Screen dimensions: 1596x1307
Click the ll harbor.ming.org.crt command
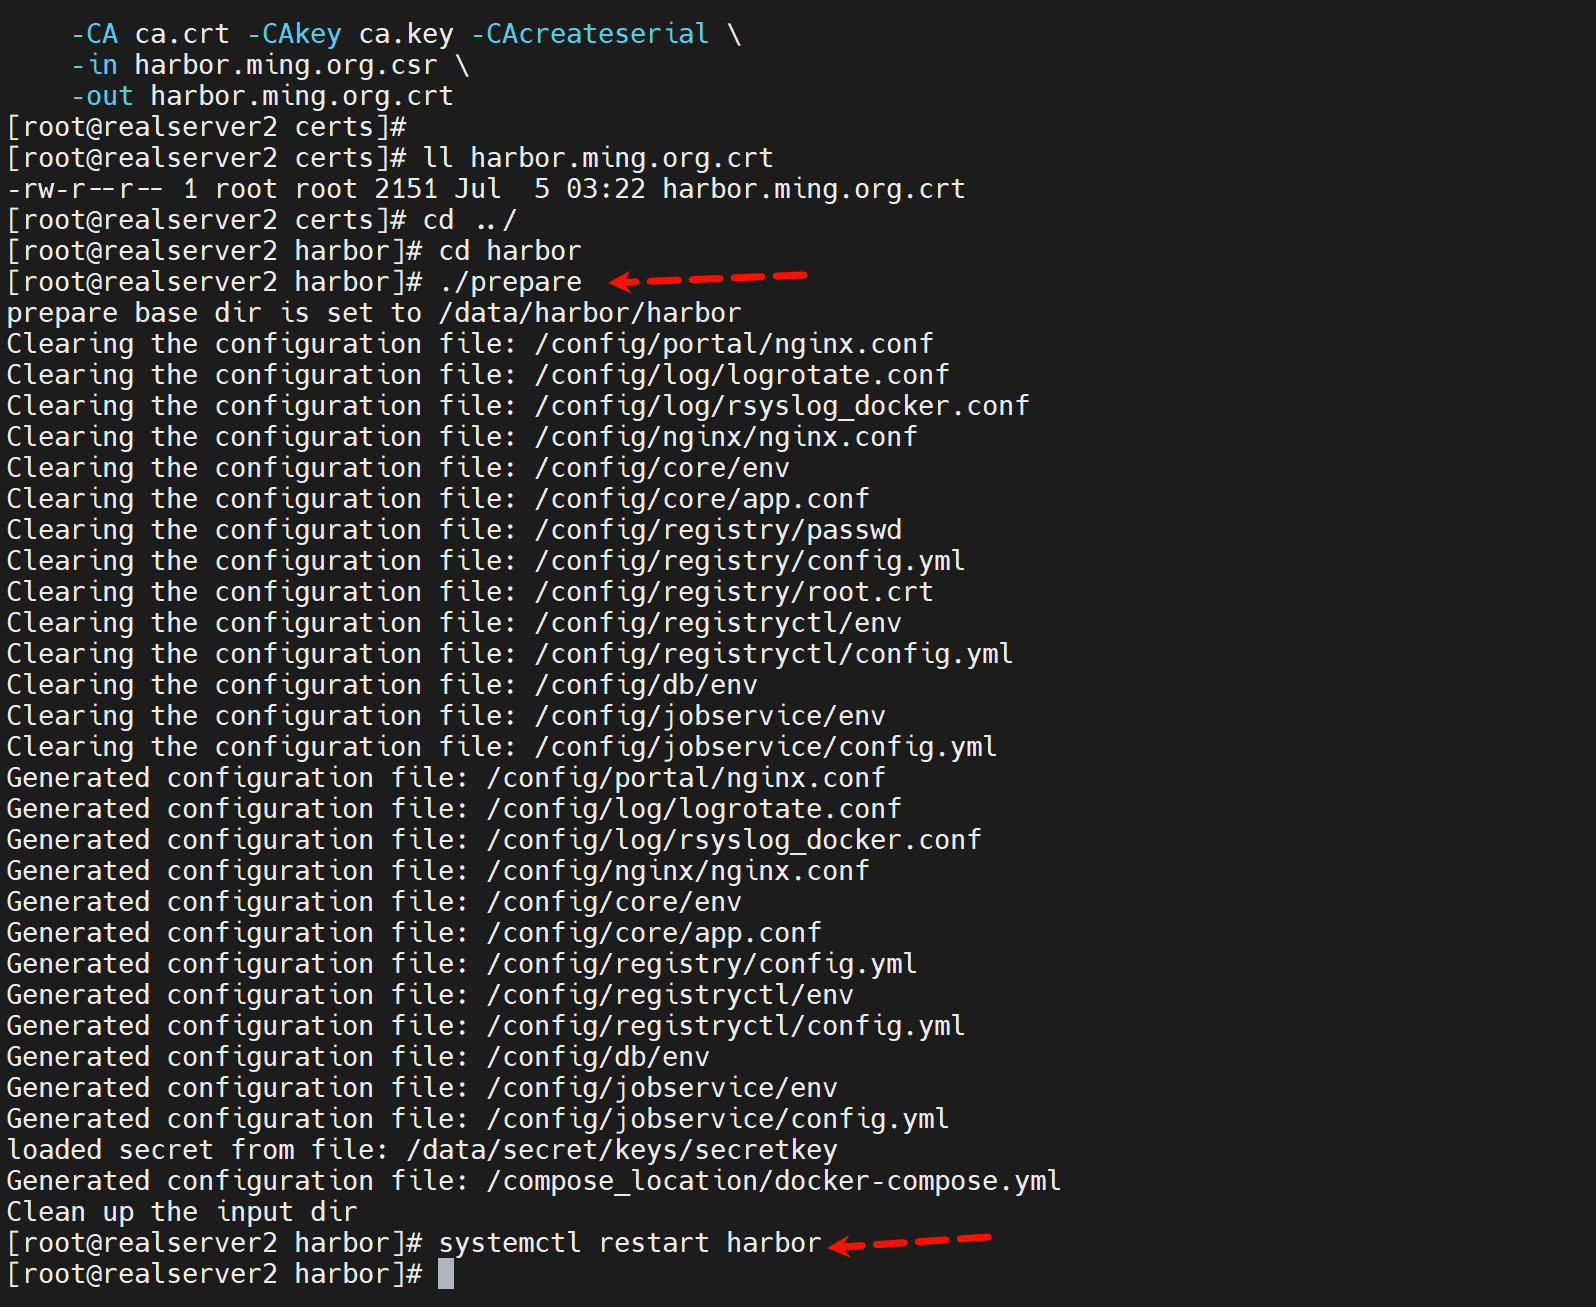pyautogui.click(x=598, y=158)
